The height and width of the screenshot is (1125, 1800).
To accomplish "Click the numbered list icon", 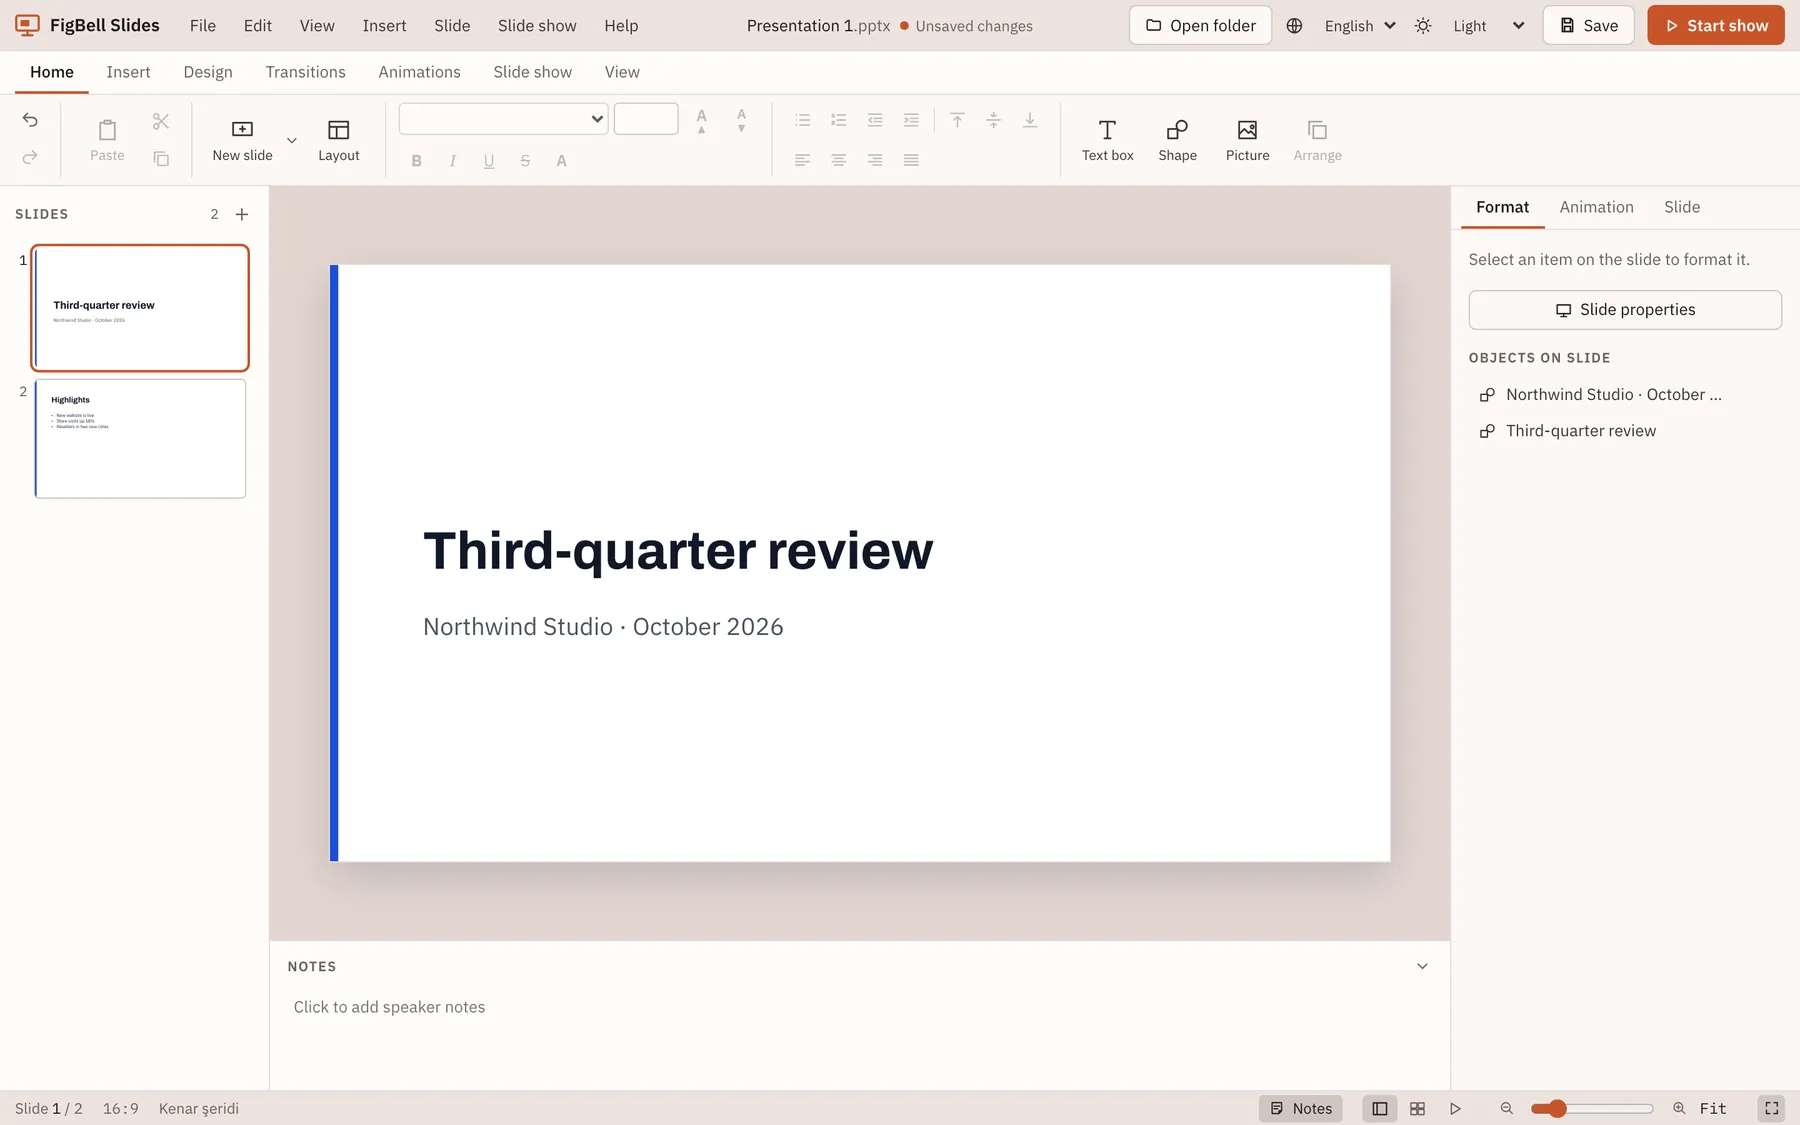I will [x=838, y=120].
